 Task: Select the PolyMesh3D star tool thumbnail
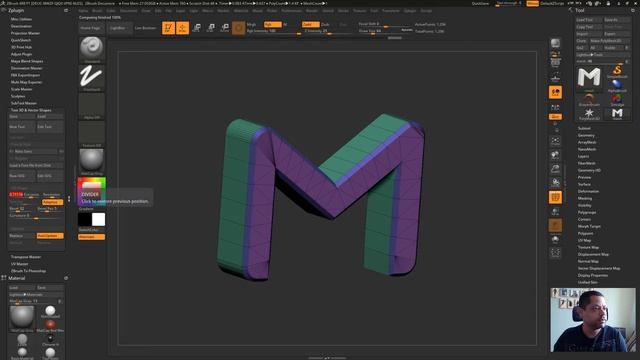pyautogui.click(x=589, y=114)
